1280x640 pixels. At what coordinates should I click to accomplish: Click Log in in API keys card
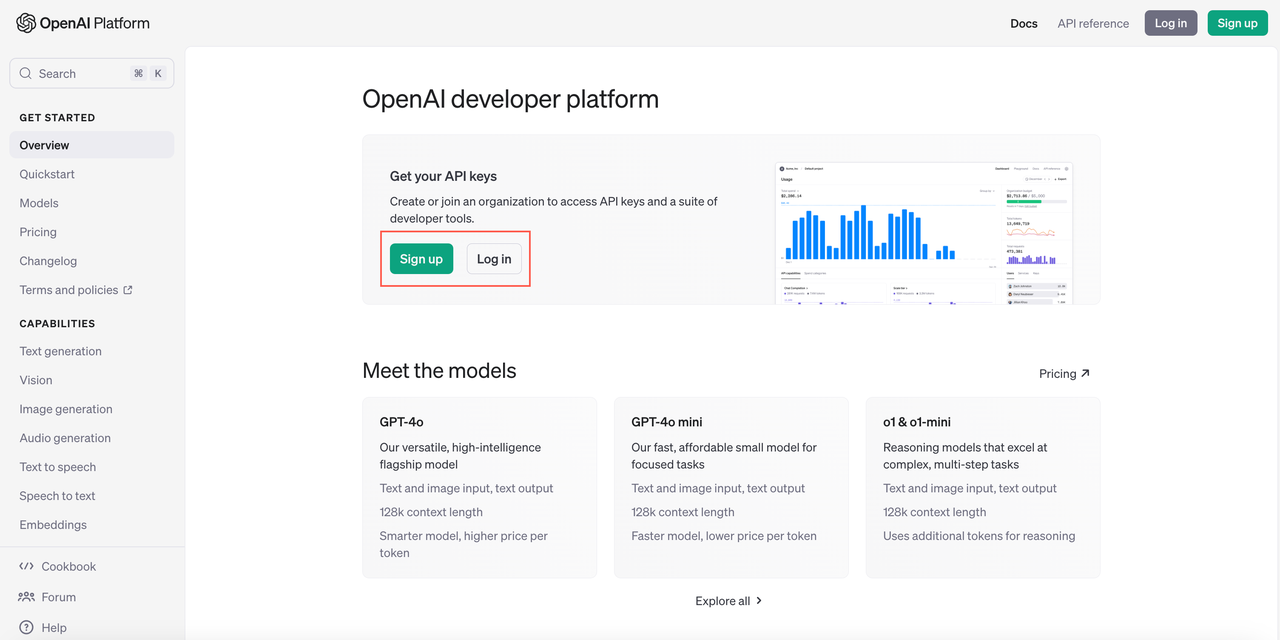[494, 259]
